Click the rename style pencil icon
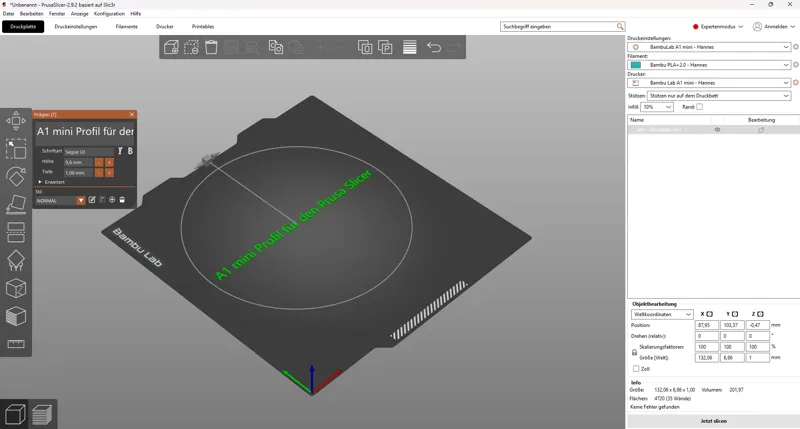Viewport: 800px width, 429px height. pos(92,200)
